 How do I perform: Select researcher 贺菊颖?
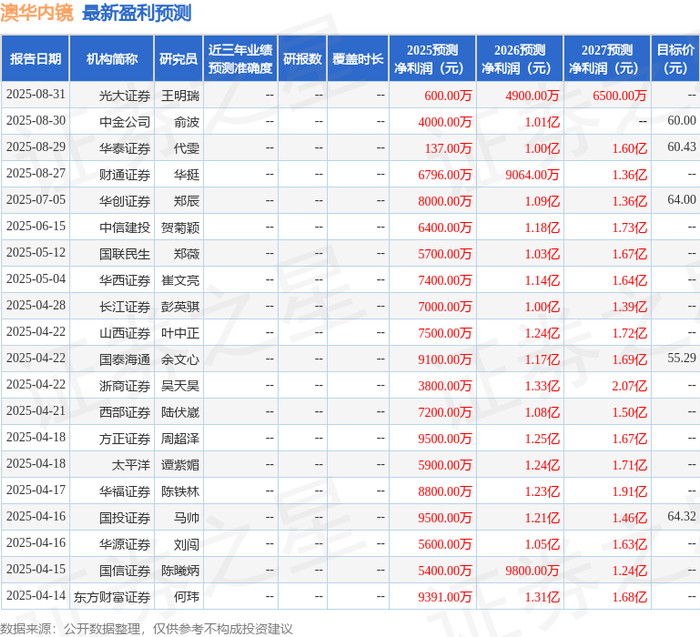pos(180,227)
